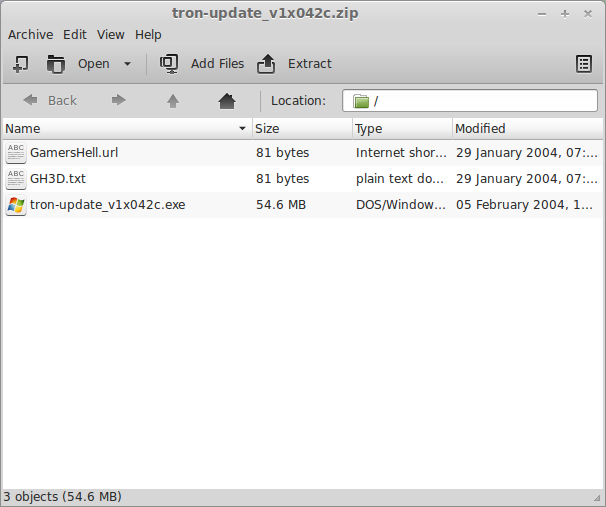Viewport: 606px width, 507px height.
Task: Click the Extract toolbar icon
Action: [266, 64]
